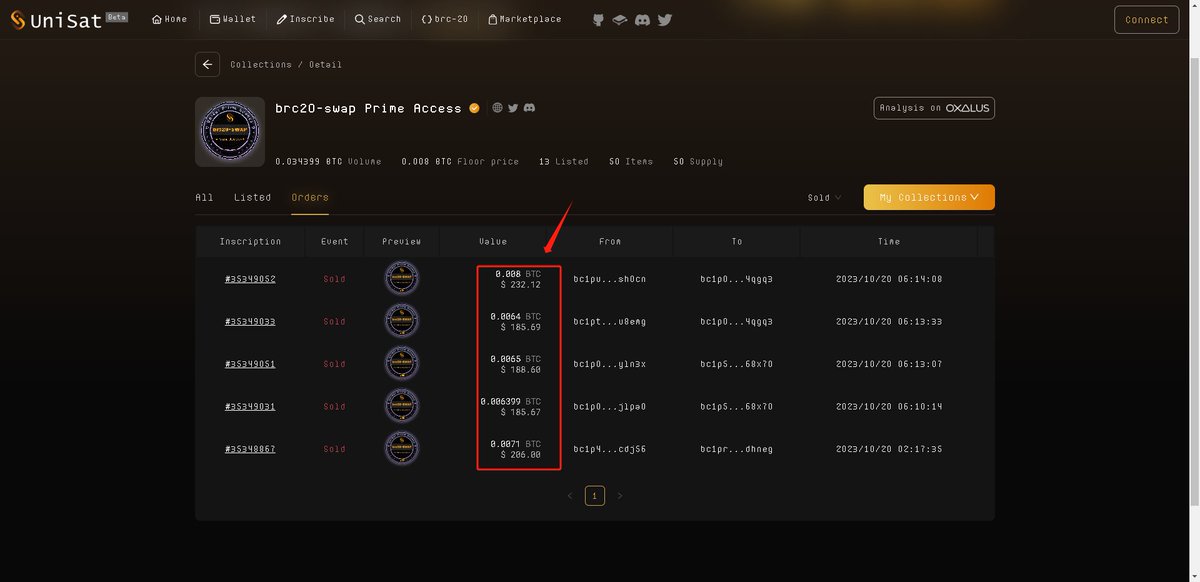Viewport: 1200px width, 582px height.
Task: Click preview thumbnail for #35349031
Action: (x=402, y=406)
